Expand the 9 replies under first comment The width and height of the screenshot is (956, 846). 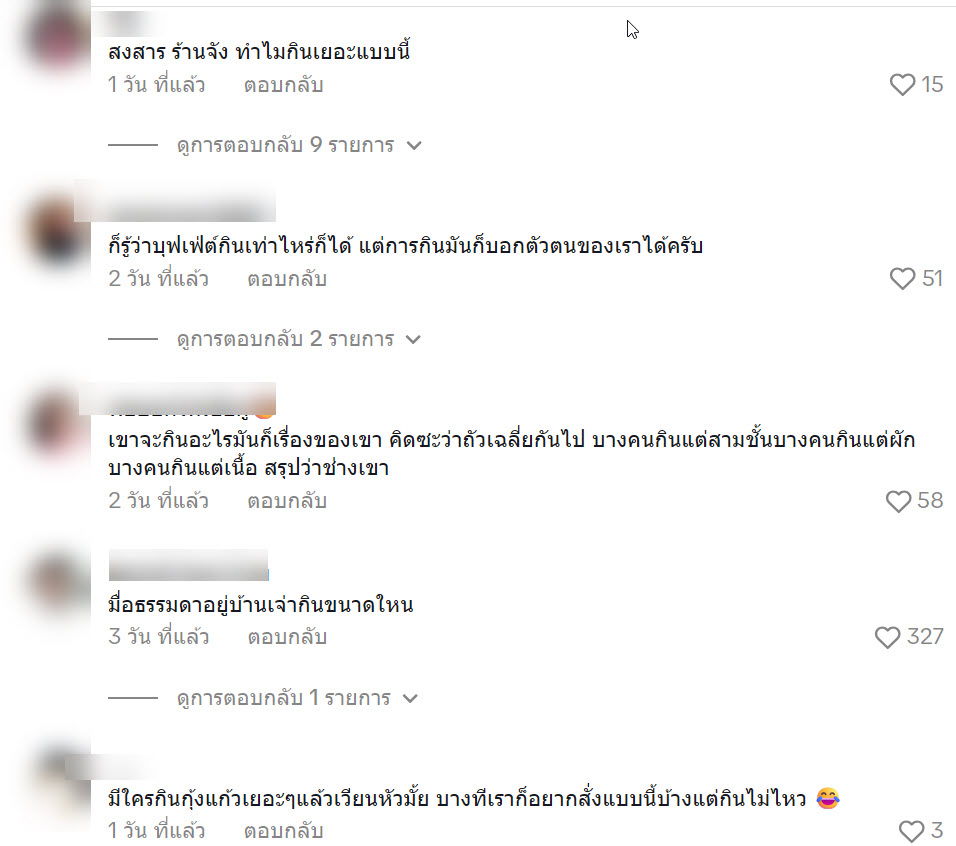299,145
